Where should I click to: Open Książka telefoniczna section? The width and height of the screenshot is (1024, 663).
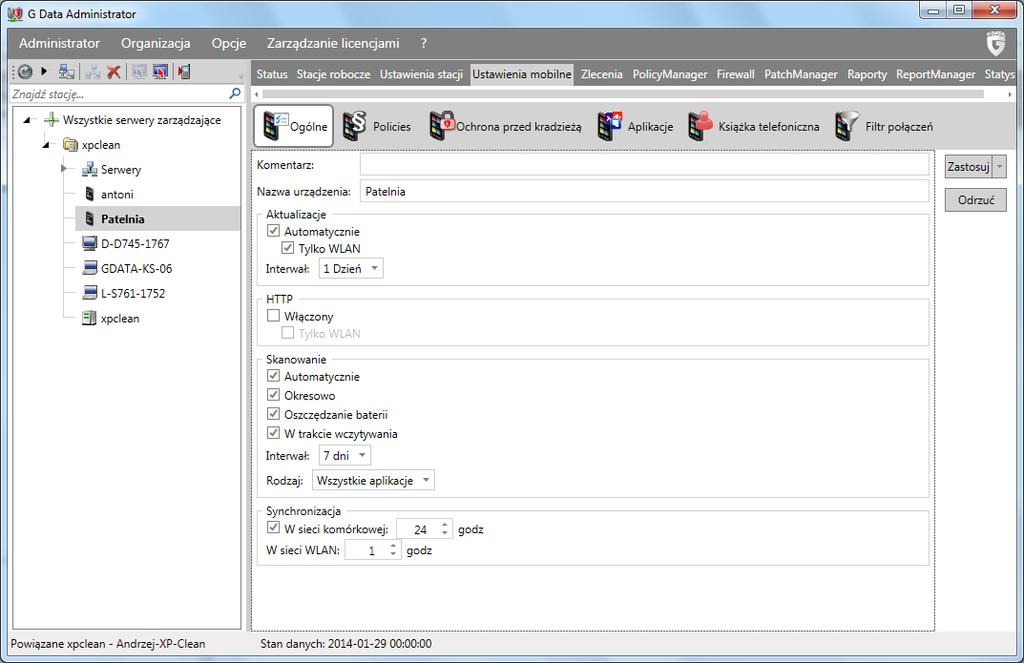[754, 126]
